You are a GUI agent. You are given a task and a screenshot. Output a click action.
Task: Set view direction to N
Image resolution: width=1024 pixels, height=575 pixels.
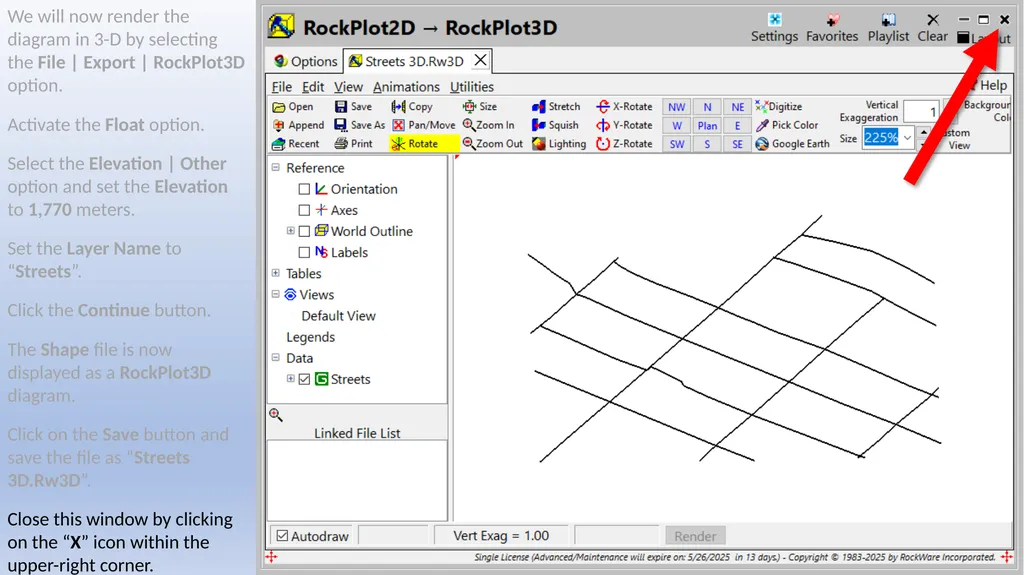[707, 107]
